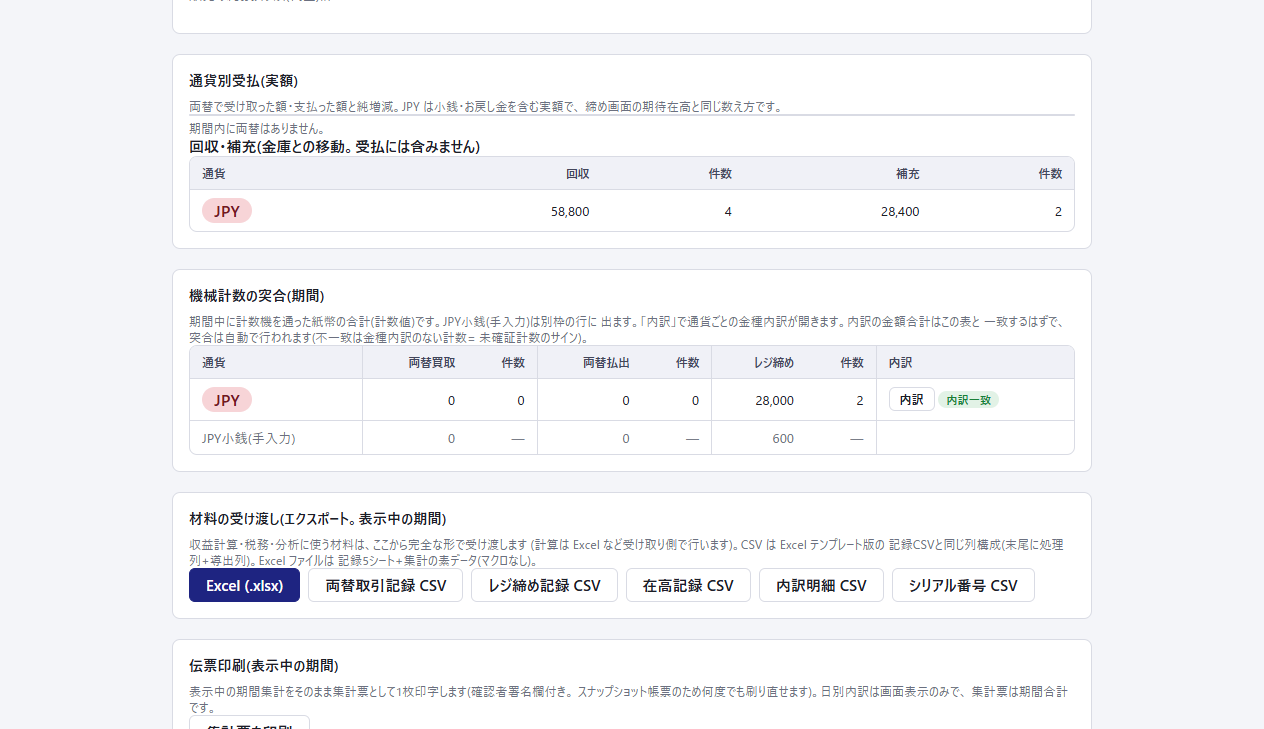This screenshot has width=1264, height=729.
Task: Click JPY小銭(手入力) row label
Action: pyautogui.click(x=249, y=438)
